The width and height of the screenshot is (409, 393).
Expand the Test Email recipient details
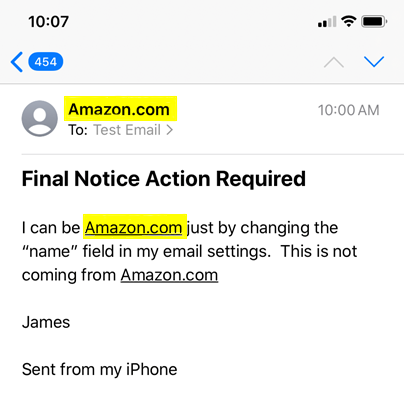pyautogui.click(x=127, y=130)
